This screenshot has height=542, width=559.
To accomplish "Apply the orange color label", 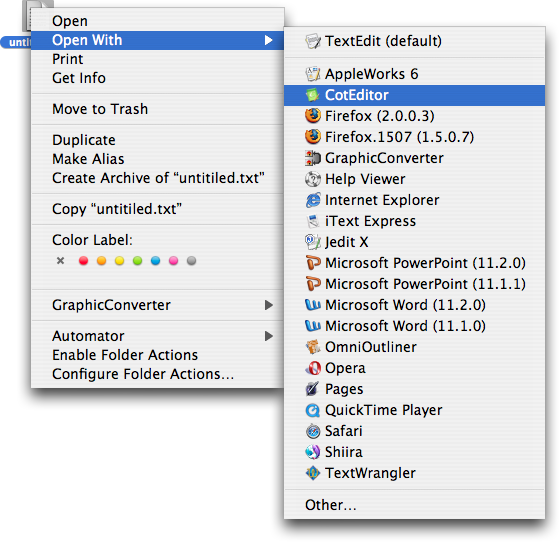I will pyautogui.click(x=102, y=261).
